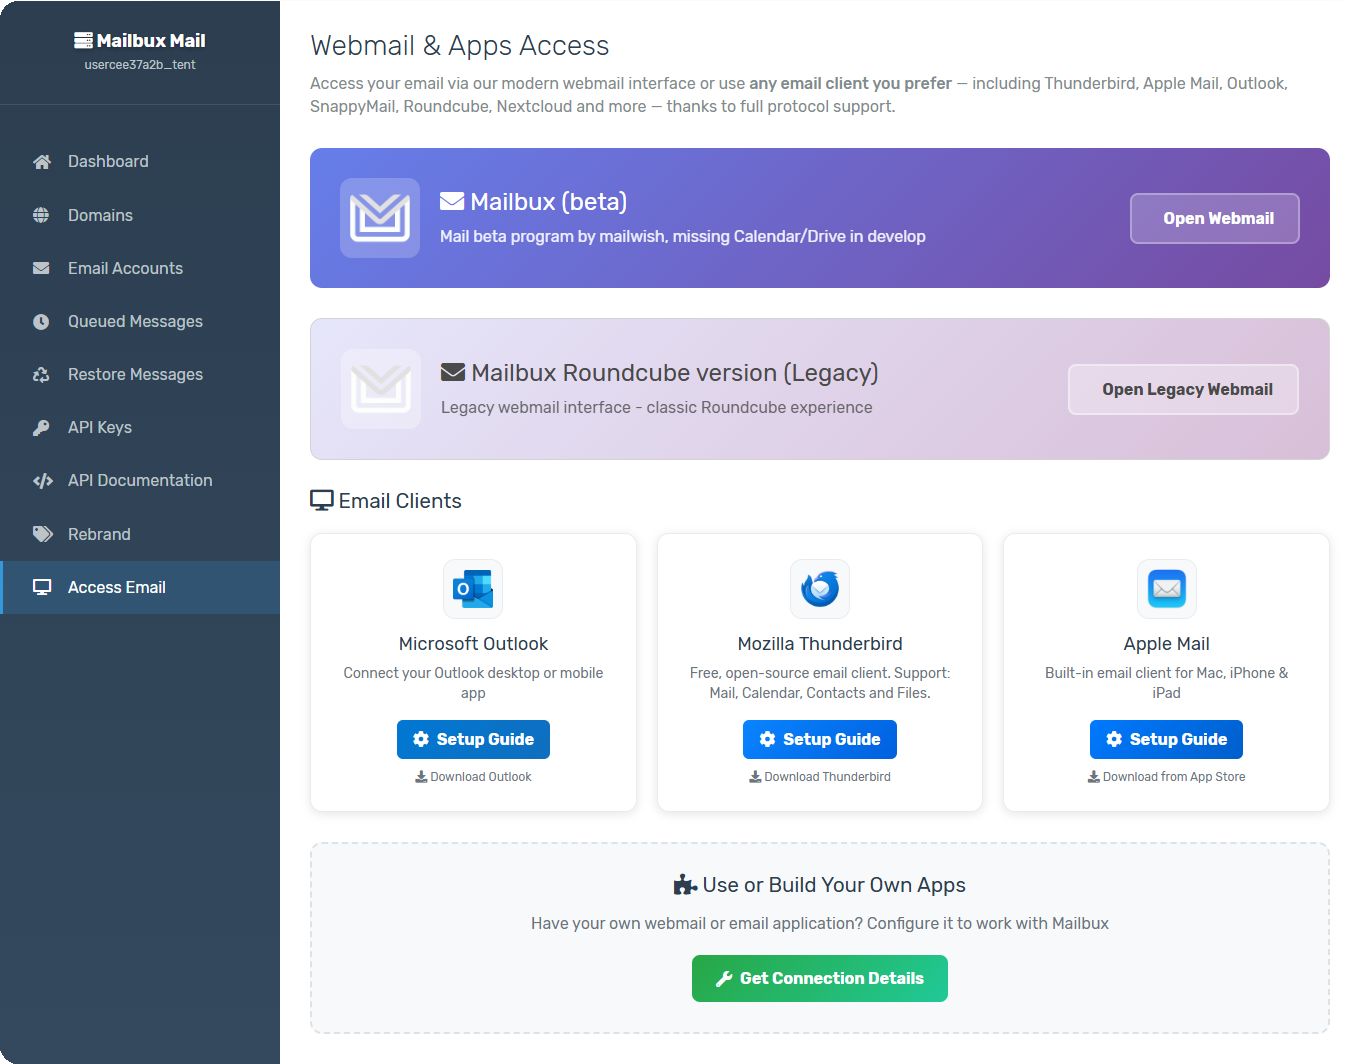This screenshot has height=1064, width=1357.
Task: Click Mozilla Thunderbird card title
Action: pos(820,644)
